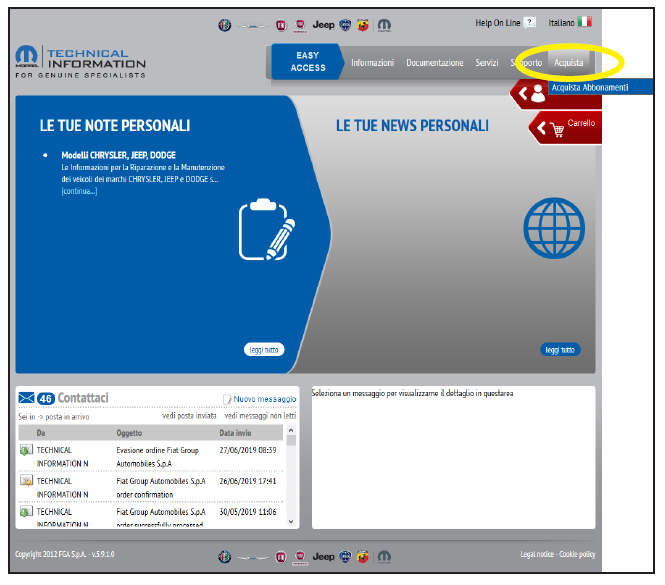
Task: Click vedi posta inviata link
Action: (189, 416)
